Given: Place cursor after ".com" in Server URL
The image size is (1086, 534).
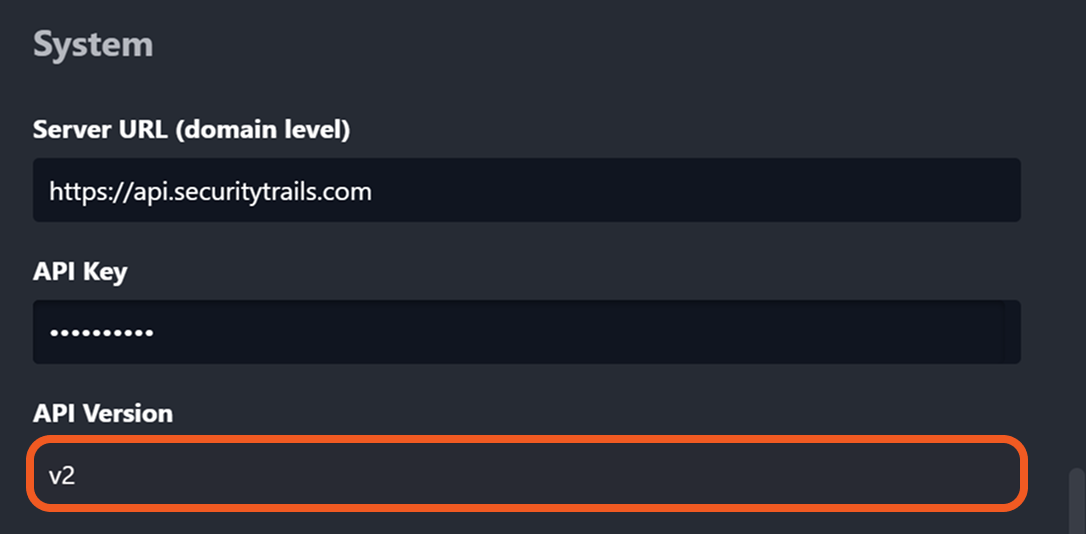Looking at the screenshot, I should point(372,191).
